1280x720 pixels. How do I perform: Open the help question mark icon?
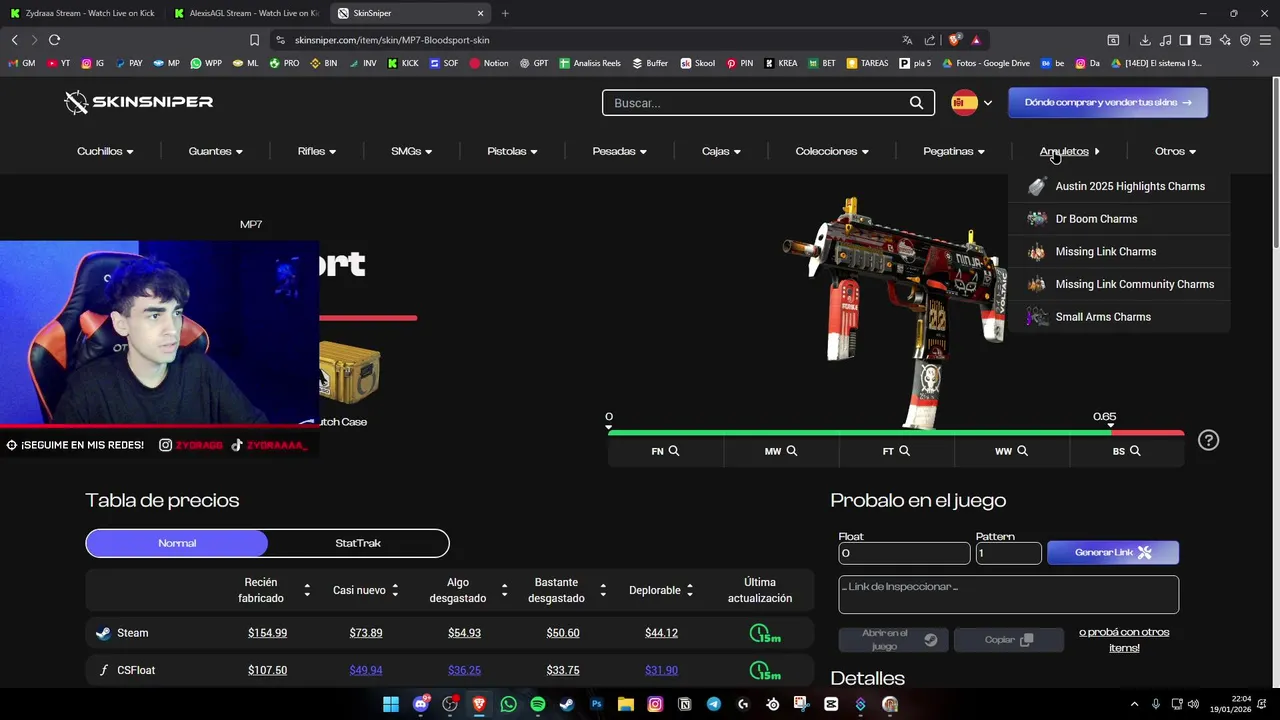(x=1208, y=440)
